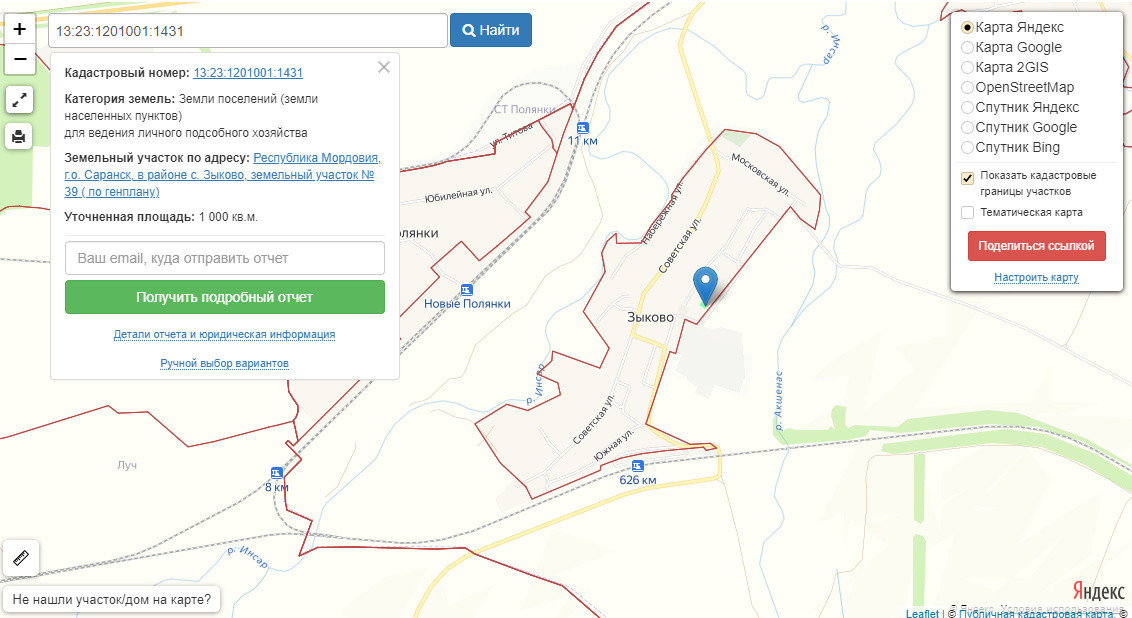The height and width of the screenshot is (618, 1132).
Task: Zoom in the map with plus button
Action: pyautogui.click(x=19, y=30)
